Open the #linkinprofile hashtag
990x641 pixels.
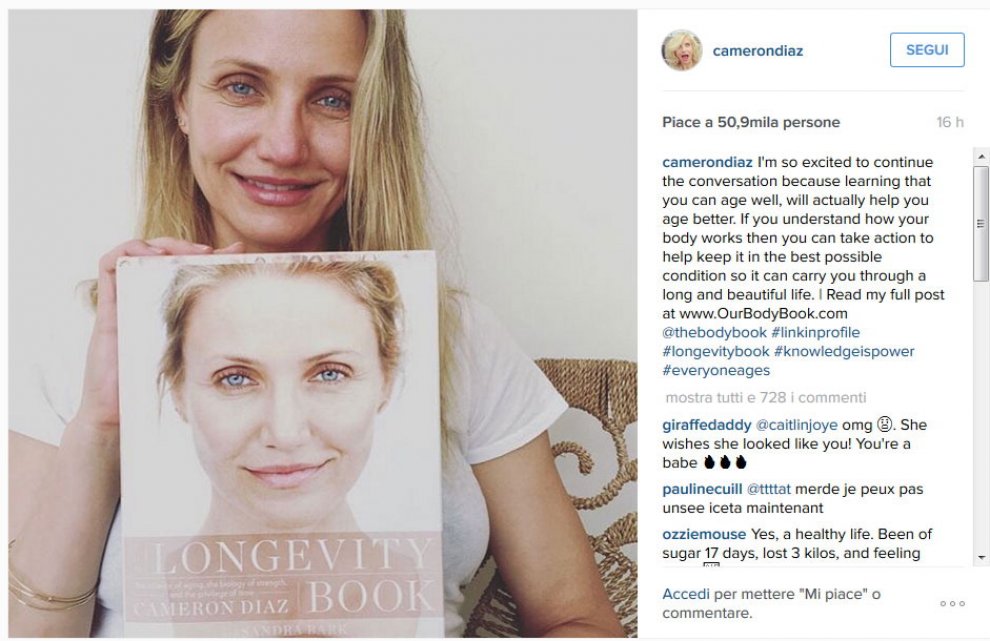tap(815, 332)
